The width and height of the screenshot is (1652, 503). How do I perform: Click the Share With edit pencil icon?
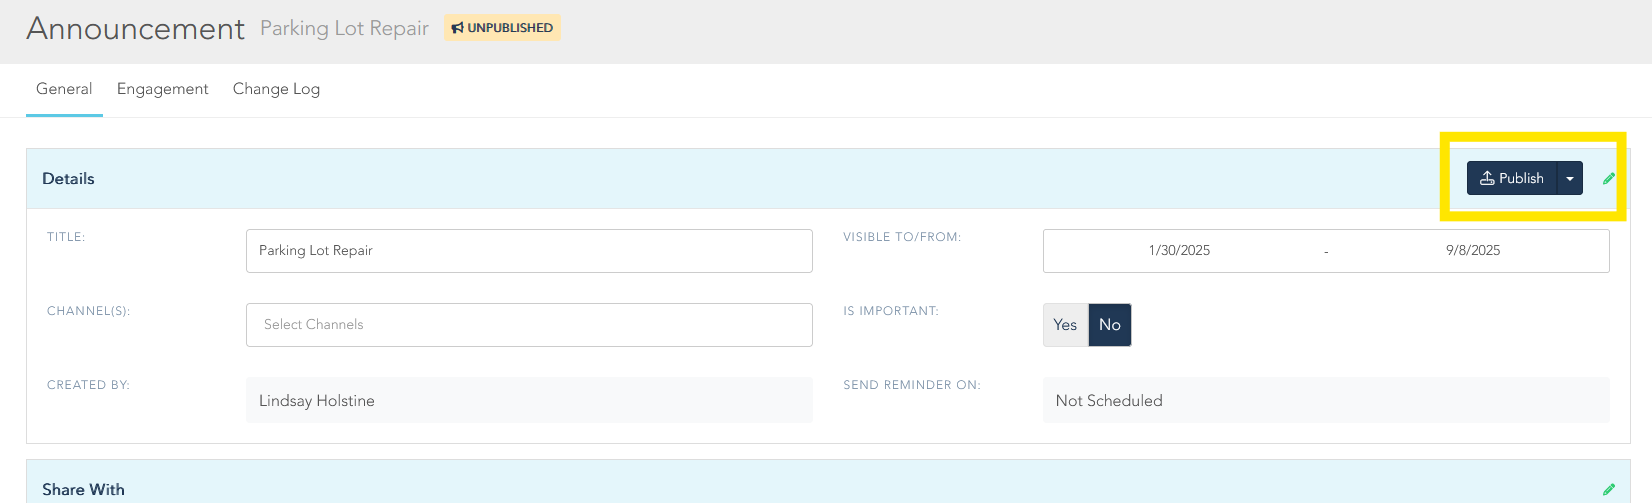1609,489
